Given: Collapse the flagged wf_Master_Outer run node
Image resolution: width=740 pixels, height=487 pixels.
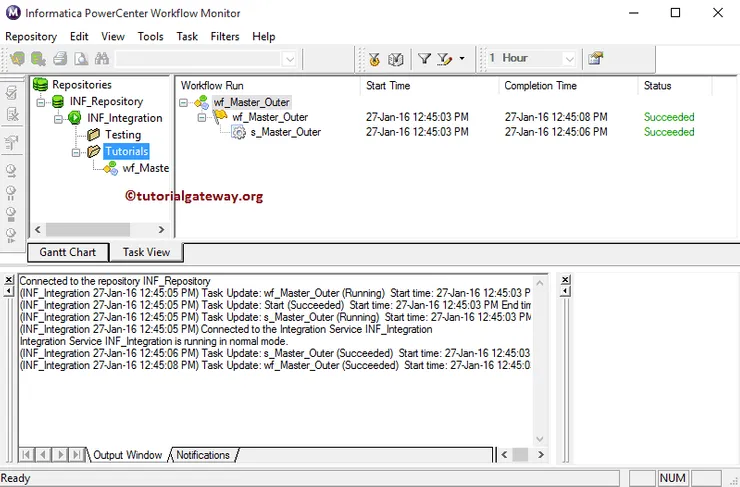Looking at the screenshot, I should click(202, 118).
